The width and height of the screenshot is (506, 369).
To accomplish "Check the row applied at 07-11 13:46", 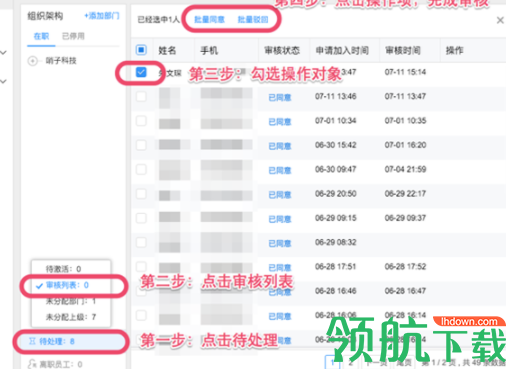I will [x=141, y=97].
